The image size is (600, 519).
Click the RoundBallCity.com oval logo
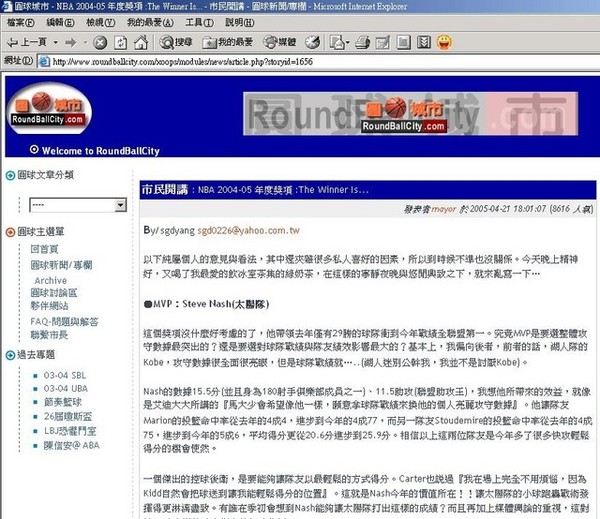[x=49, y=108]
